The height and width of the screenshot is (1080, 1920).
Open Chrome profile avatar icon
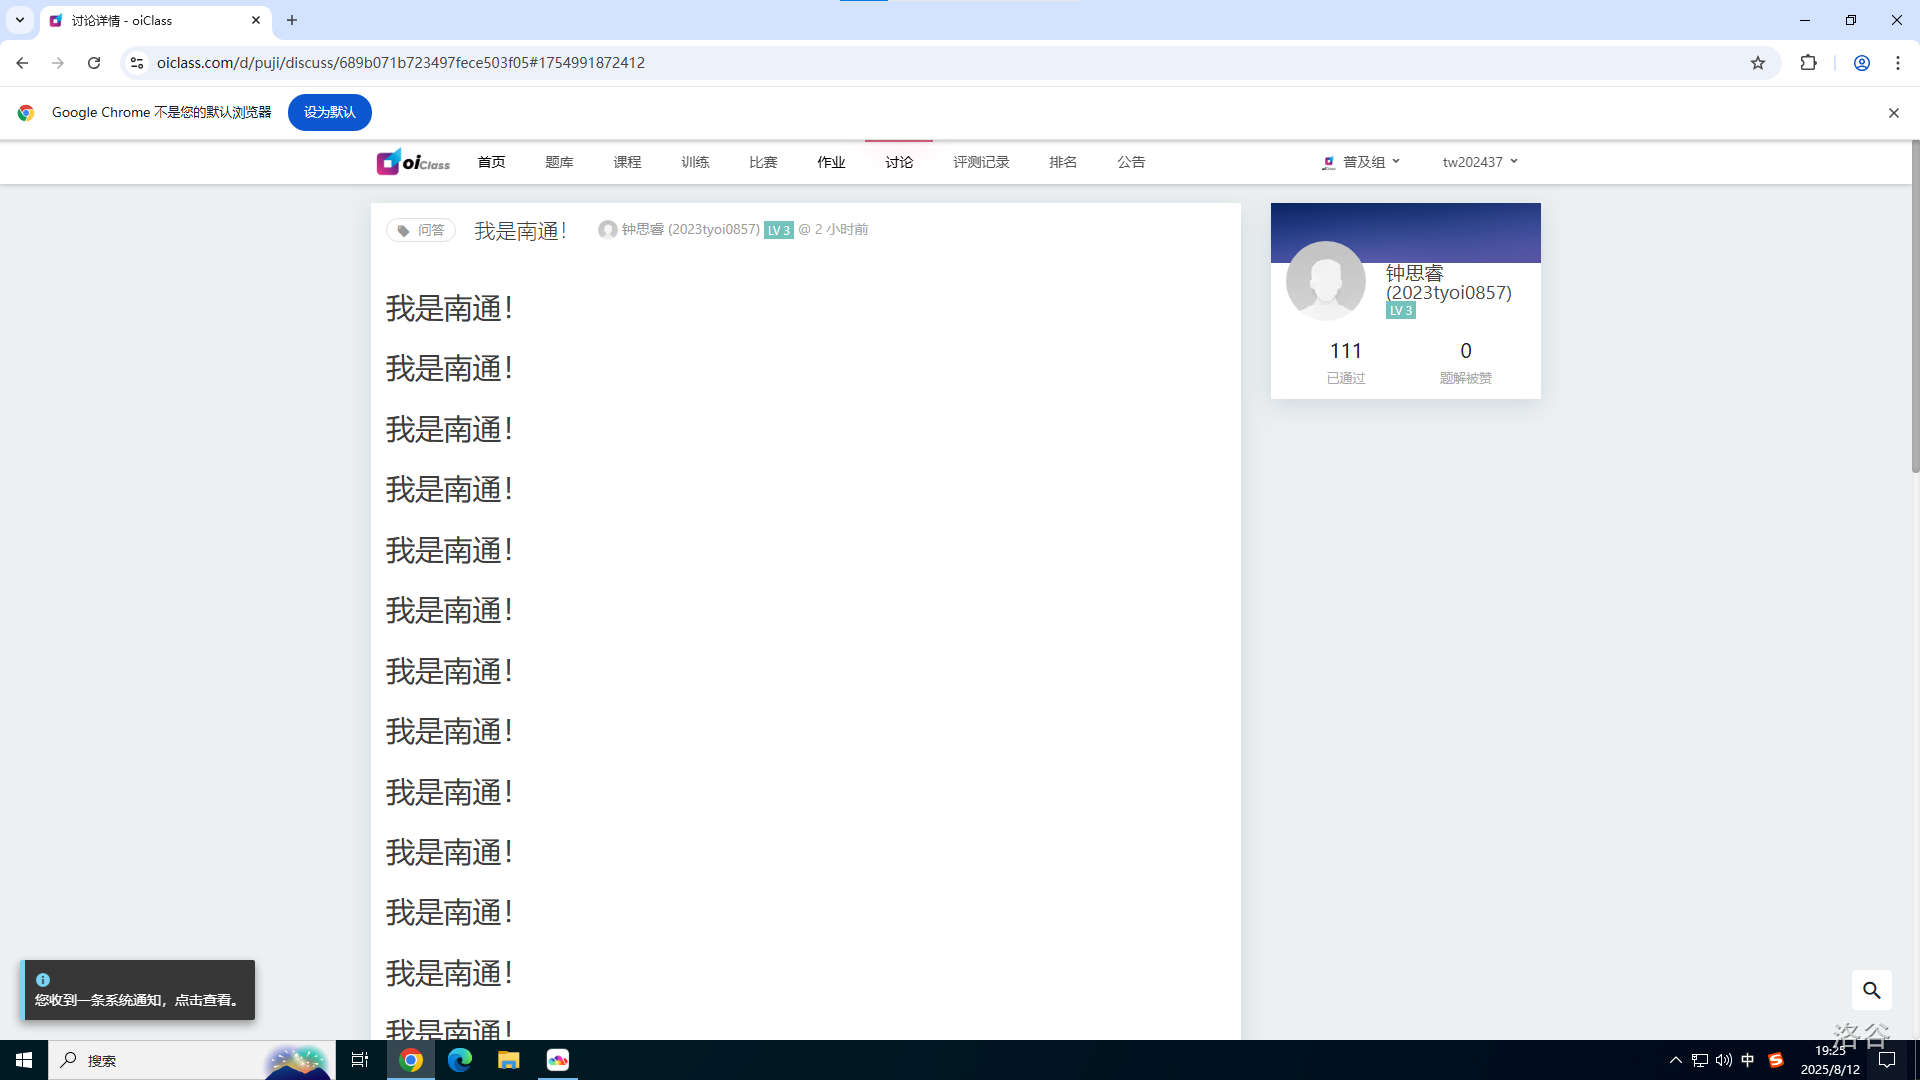point(1861,63)
